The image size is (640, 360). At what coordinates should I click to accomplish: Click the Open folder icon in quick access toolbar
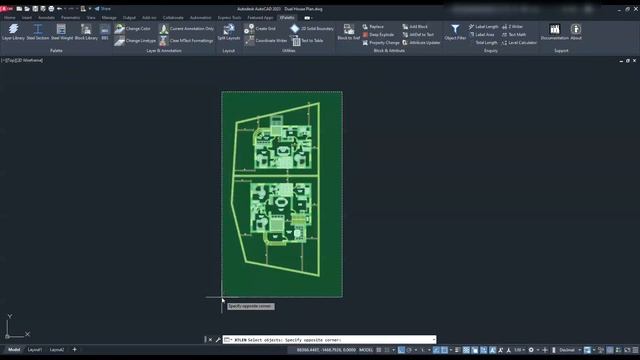[x=27, y=9]
